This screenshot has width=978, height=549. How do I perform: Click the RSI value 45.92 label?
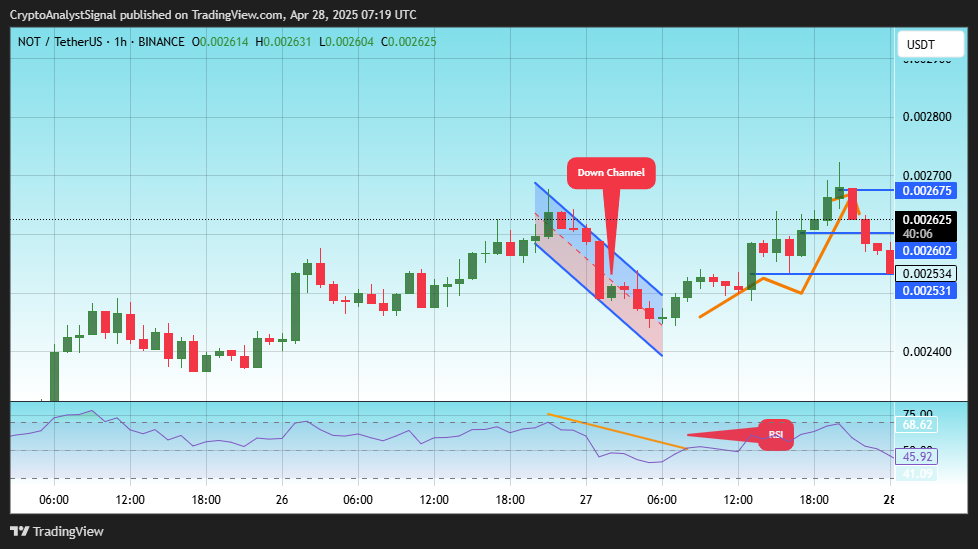point(916,457)
